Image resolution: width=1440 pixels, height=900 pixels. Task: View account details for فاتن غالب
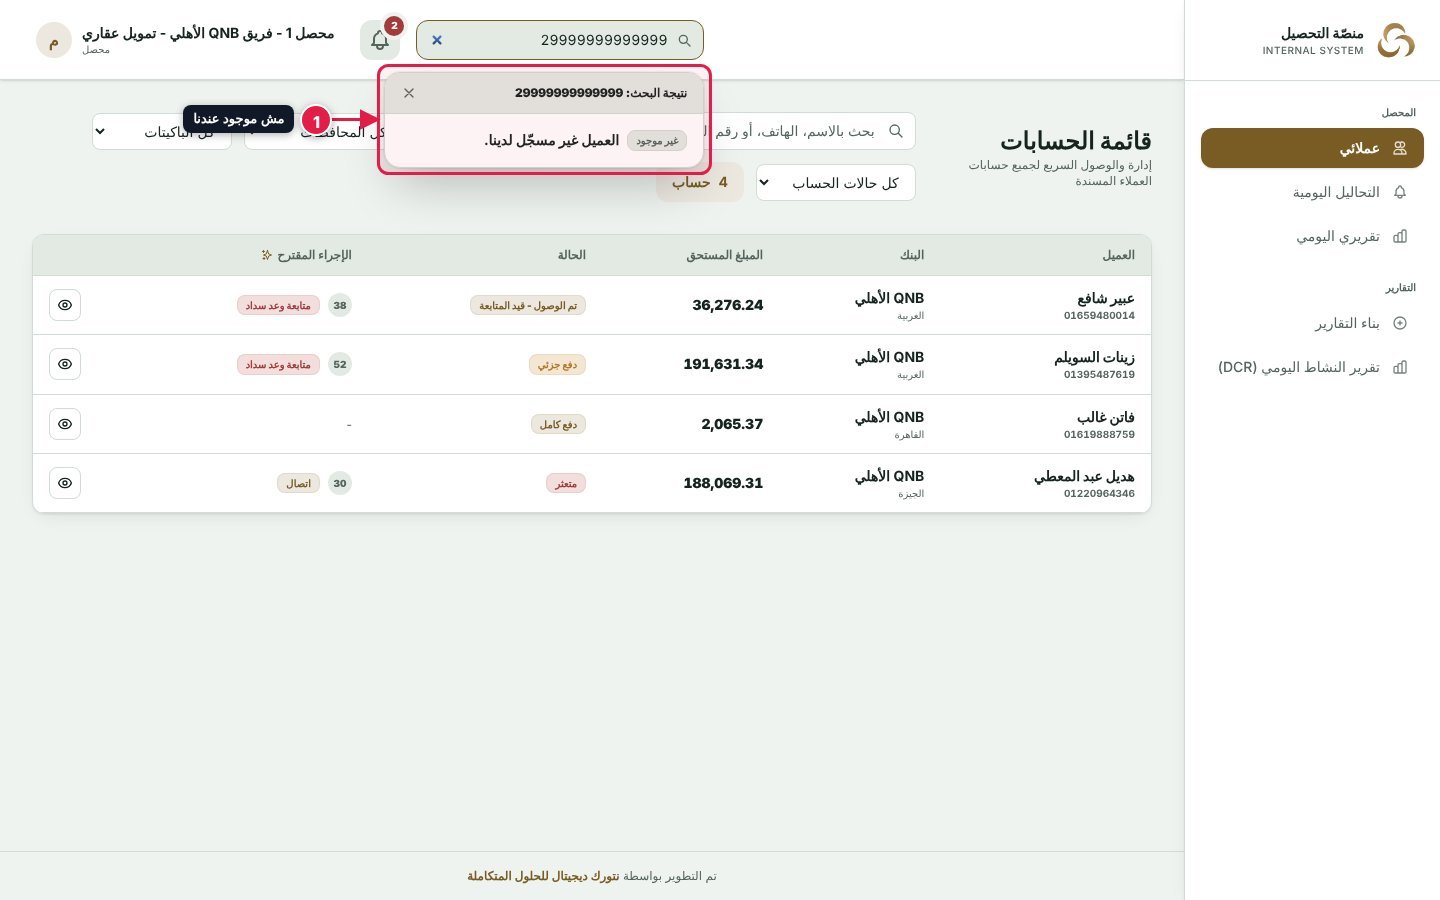65,424
